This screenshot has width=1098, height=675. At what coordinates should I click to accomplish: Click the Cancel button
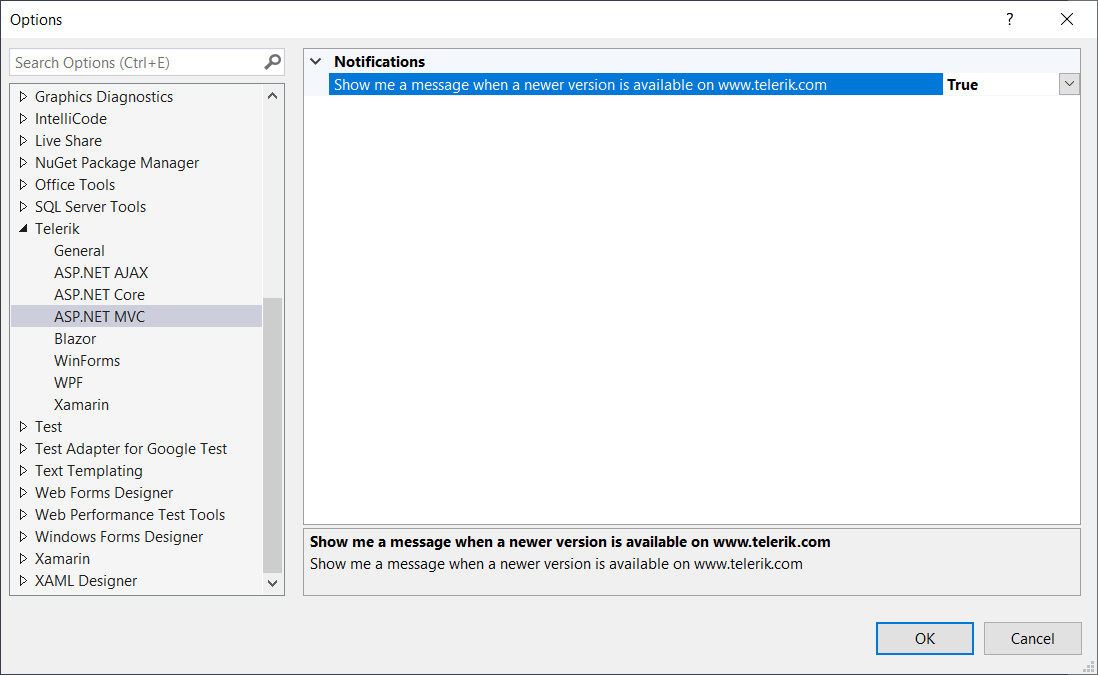[1032, 638]
